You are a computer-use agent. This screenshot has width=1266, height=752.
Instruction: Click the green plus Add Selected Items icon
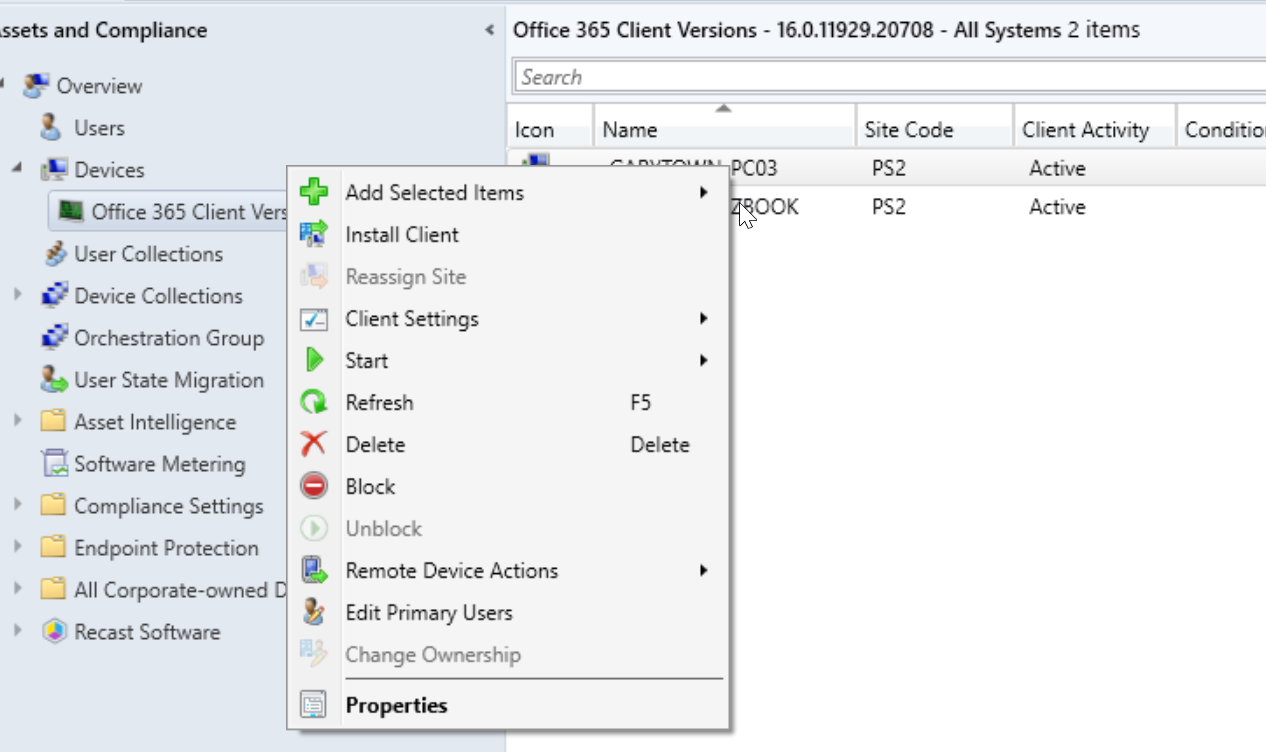tap(314, 192)
